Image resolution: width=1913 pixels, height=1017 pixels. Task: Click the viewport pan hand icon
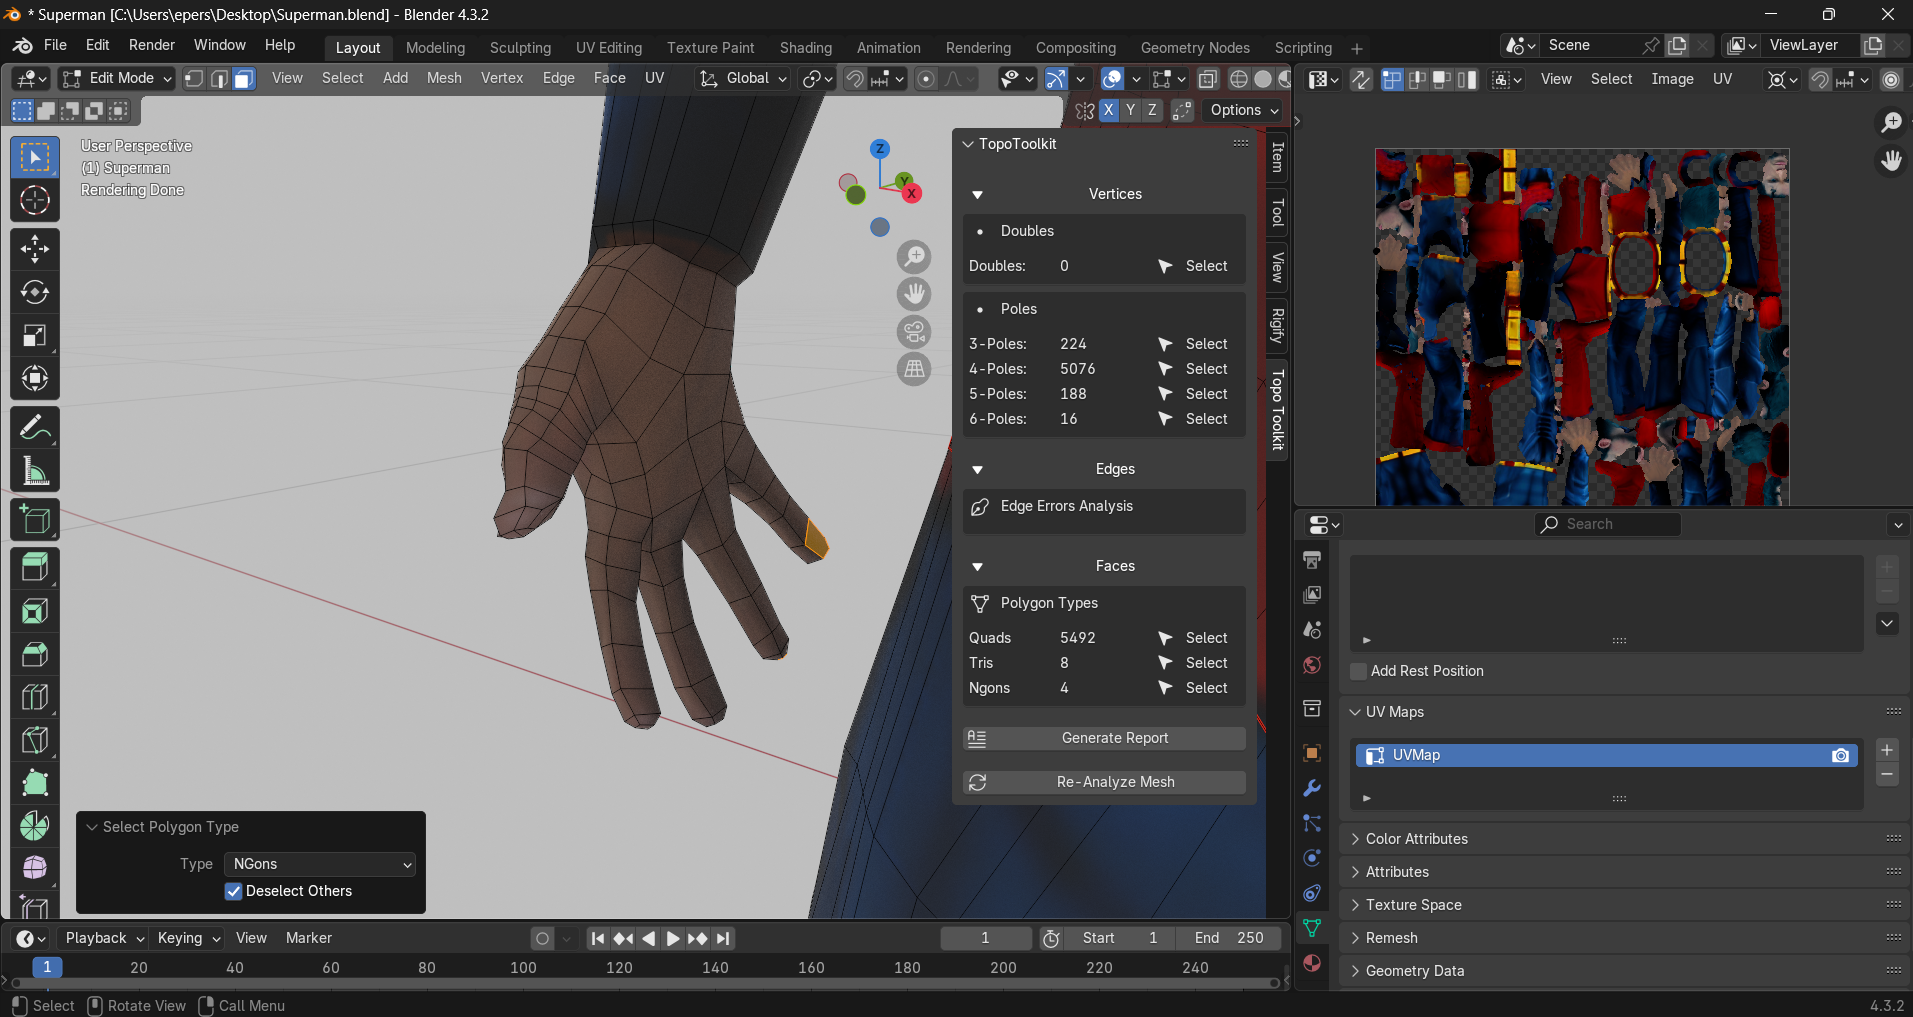point(914,294)
